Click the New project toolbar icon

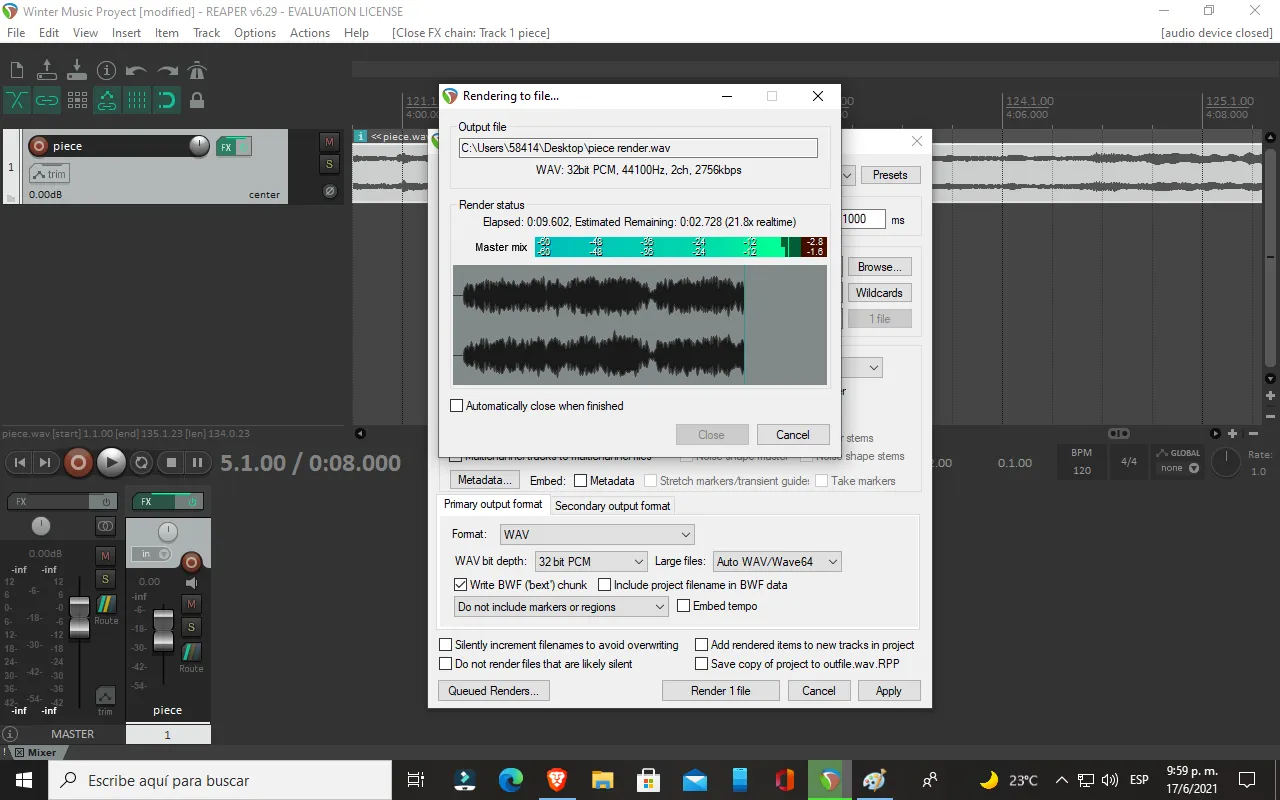pos(17,70)
